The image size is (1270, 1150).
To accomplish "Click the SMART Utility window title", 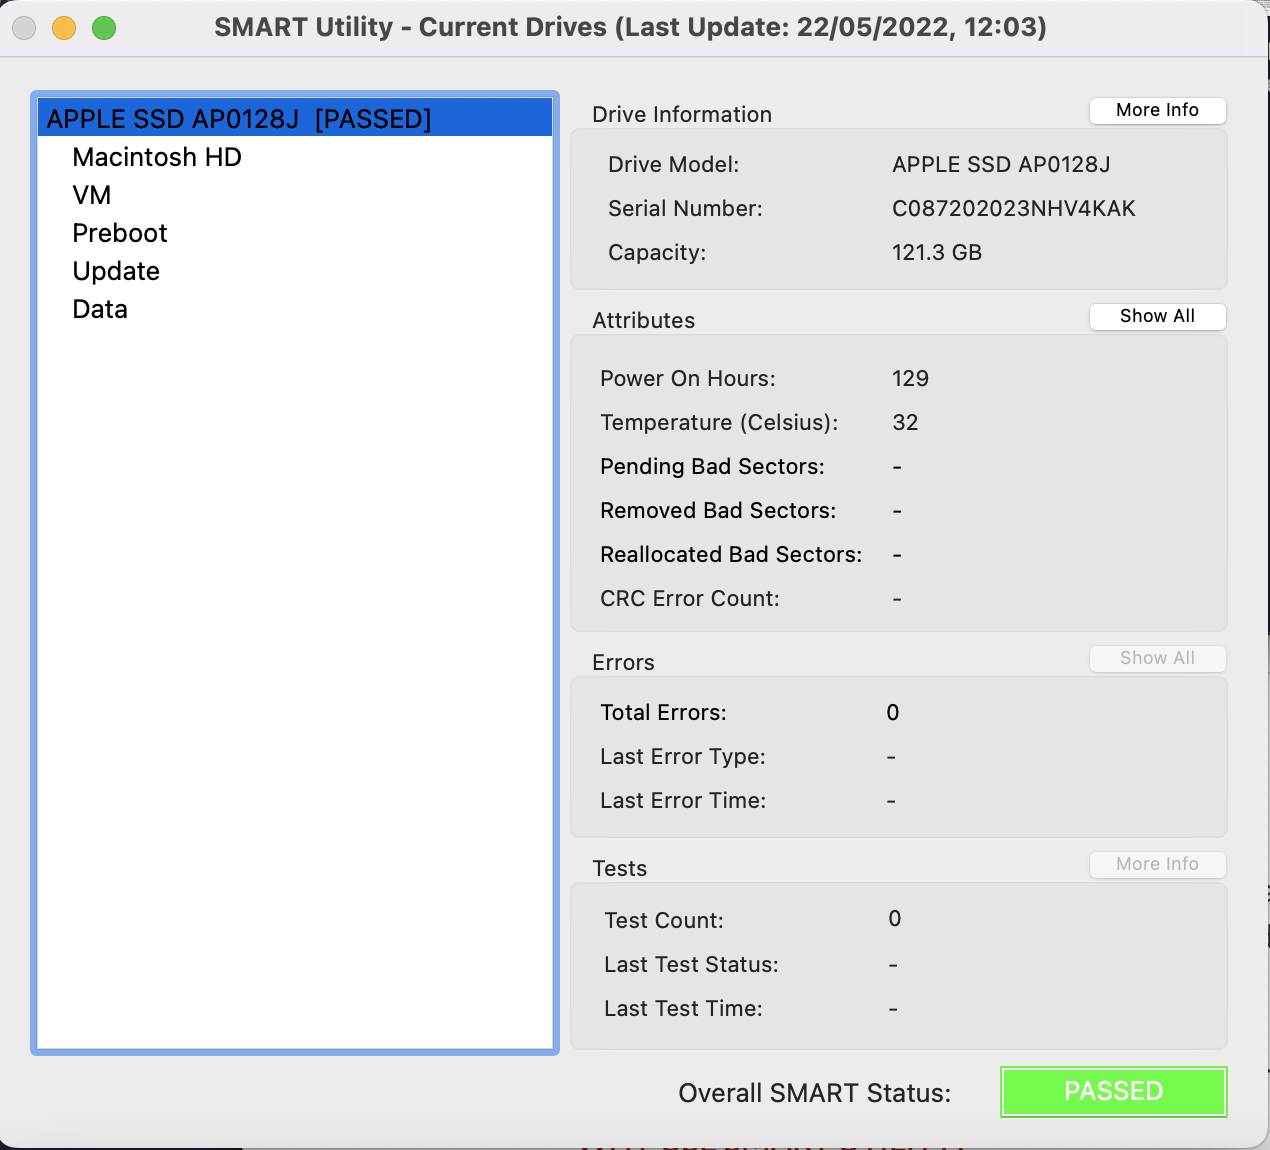I will point(631,27).
